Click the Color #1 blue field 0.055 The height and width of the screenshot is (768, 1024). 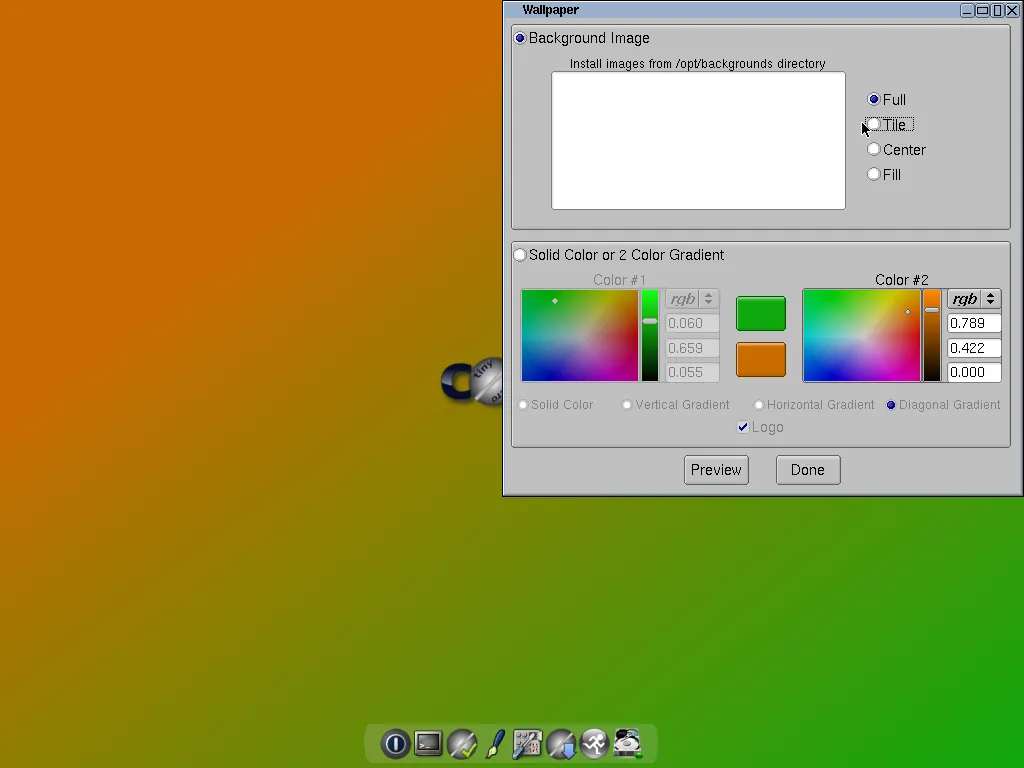692,372
